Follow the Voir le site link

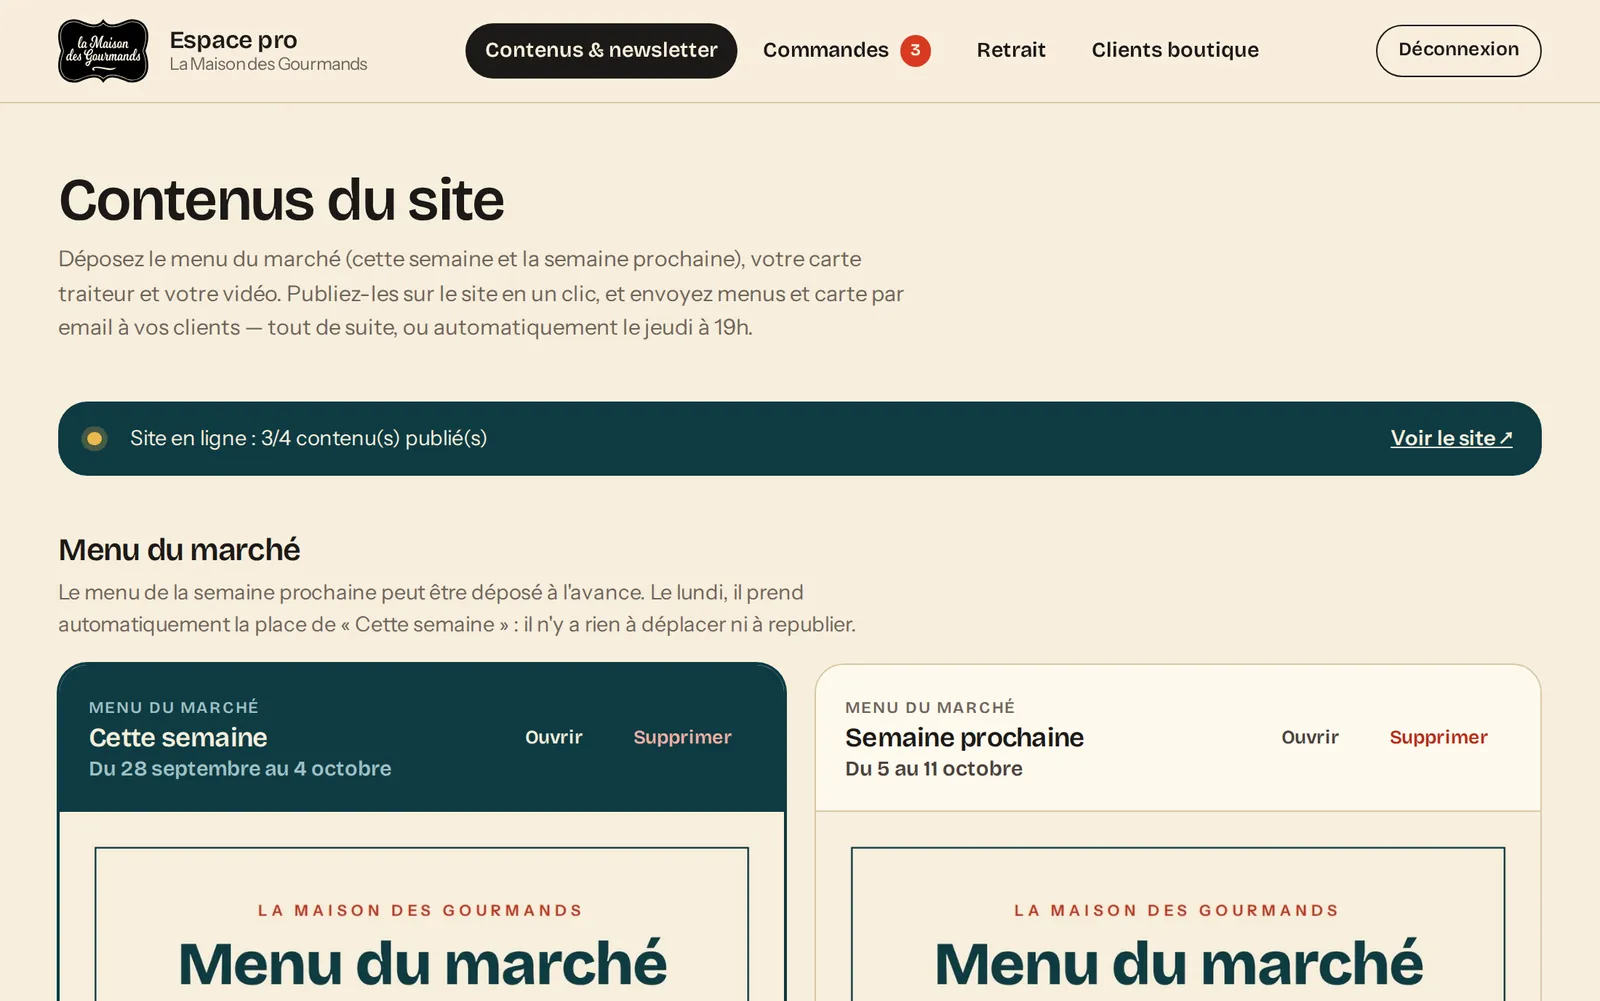(x=1451, y=438)
